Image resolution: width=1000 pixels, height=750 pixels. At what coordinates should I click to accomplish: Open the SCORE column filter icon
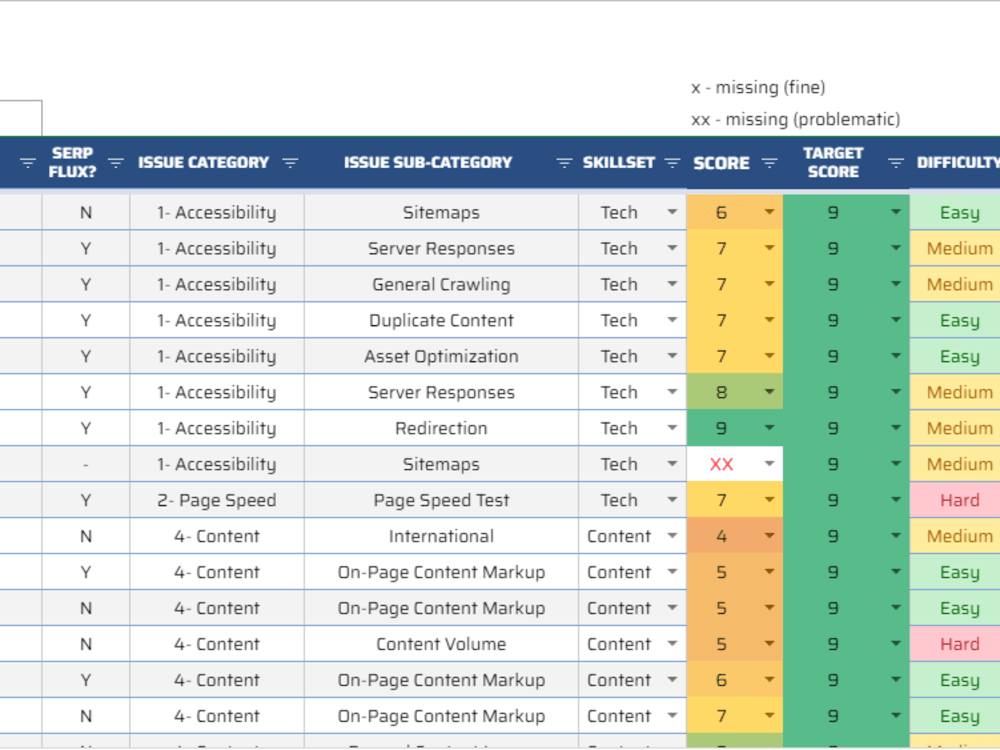click(x=770, y=163)
